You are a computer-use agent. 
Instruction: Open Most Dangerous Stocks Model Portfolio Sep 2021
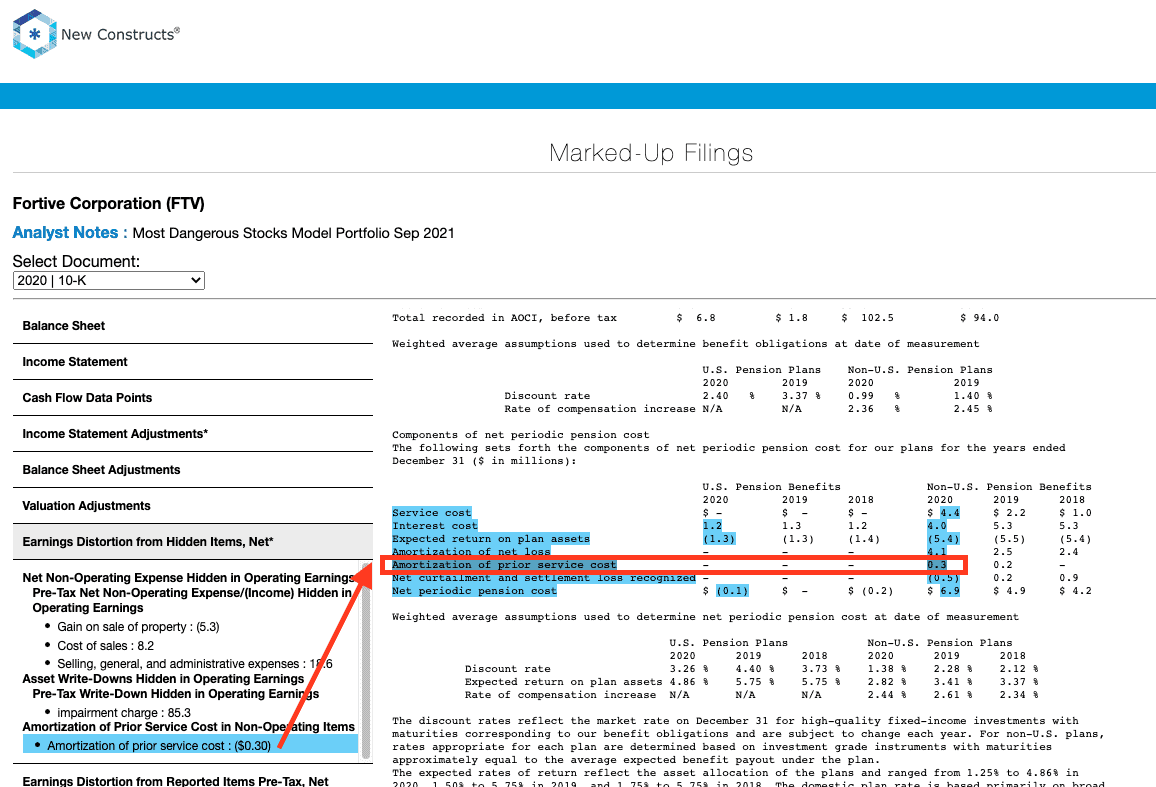click(x=293, y=233)
